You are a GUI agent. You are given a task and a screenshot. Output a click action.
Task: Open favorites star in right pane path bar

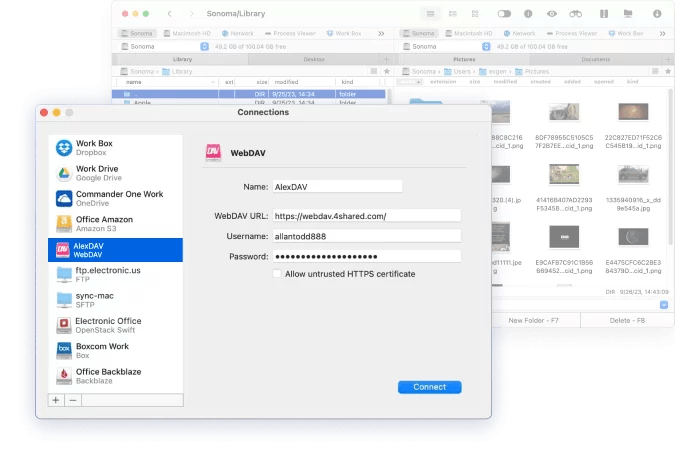pos(668,71)
